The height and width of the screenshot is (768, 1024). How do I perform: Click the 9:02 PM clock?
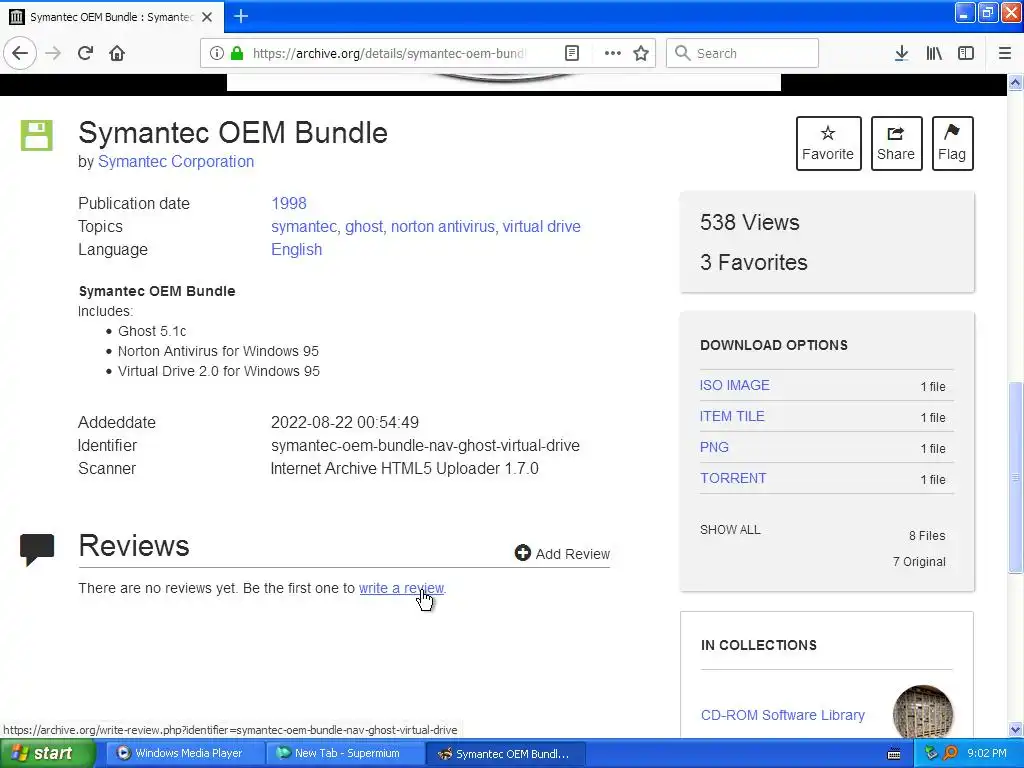(987, 753)
